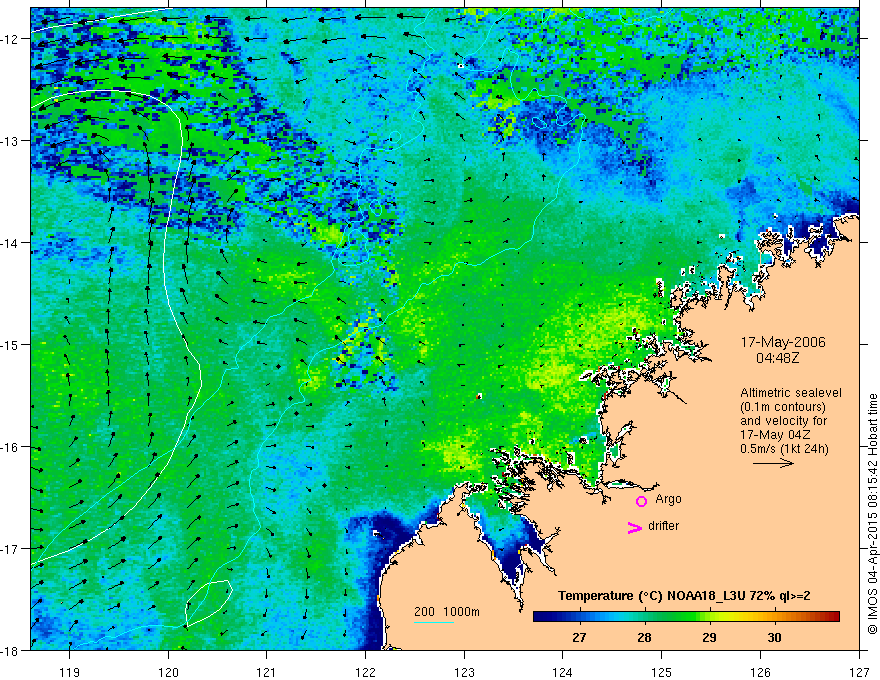The width and height of the screenshot is (880, 680).
Task: Click the longitude axis label 122
Action: [x=365, y=672]
